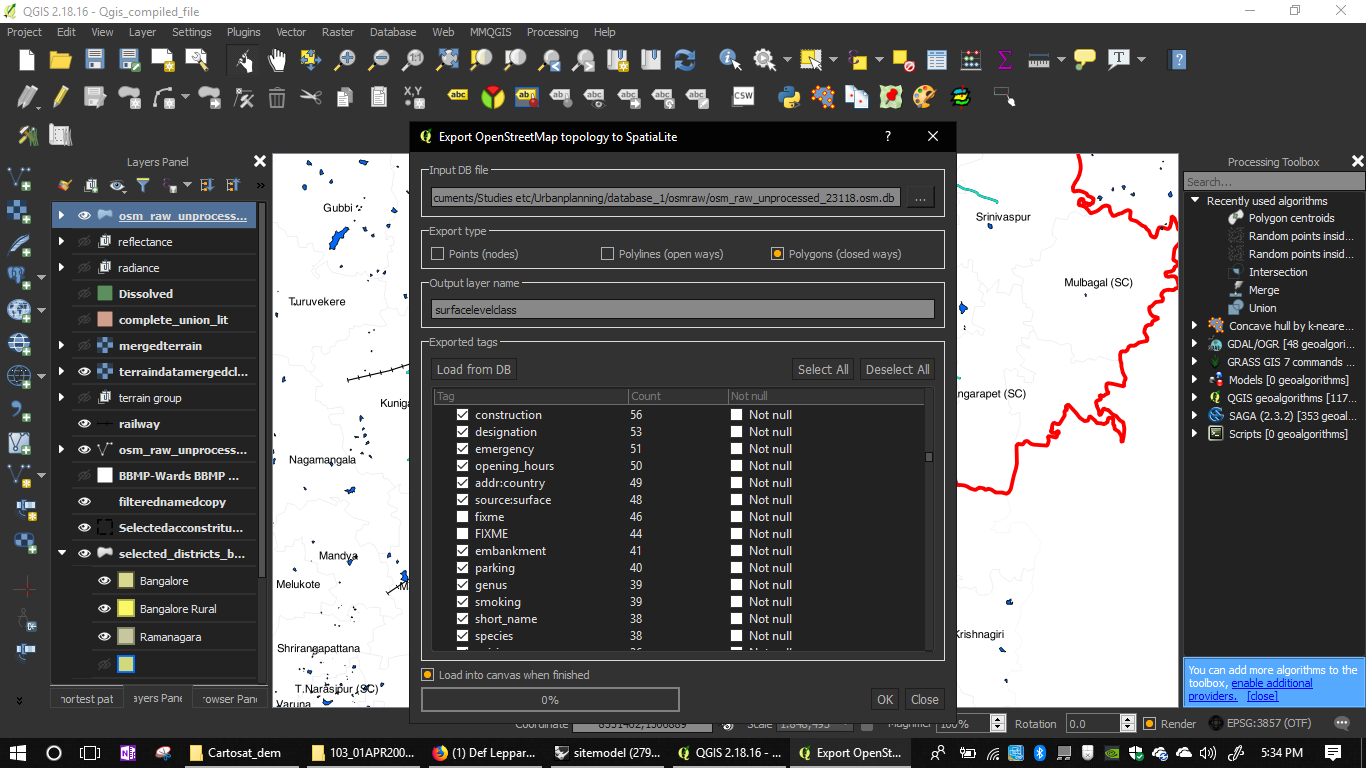Open the text annotation dropdown arrow
This screenshot has width=1366, height=768.
pyautogui.click(x=1141, y=60)
